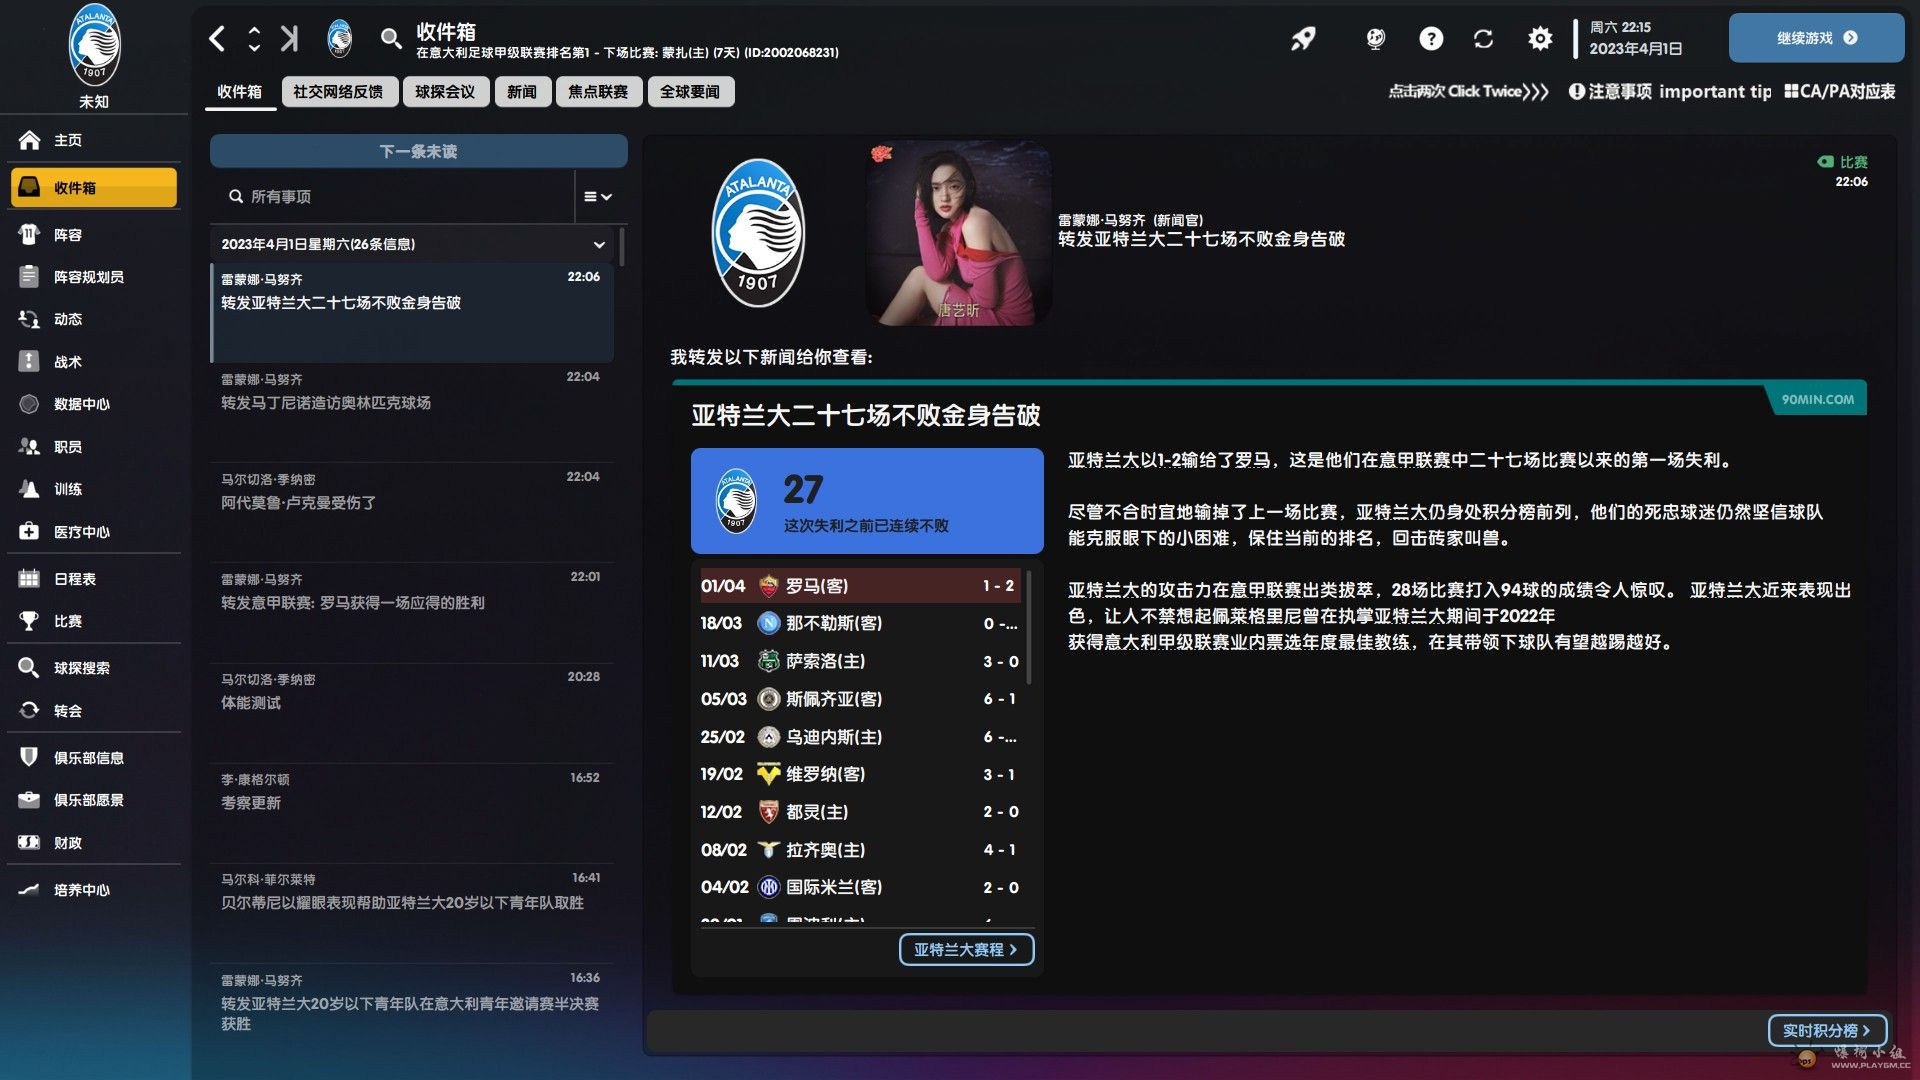Click the skip-forward arrow in header
1920x1080 pixels.
pos(289,39)
